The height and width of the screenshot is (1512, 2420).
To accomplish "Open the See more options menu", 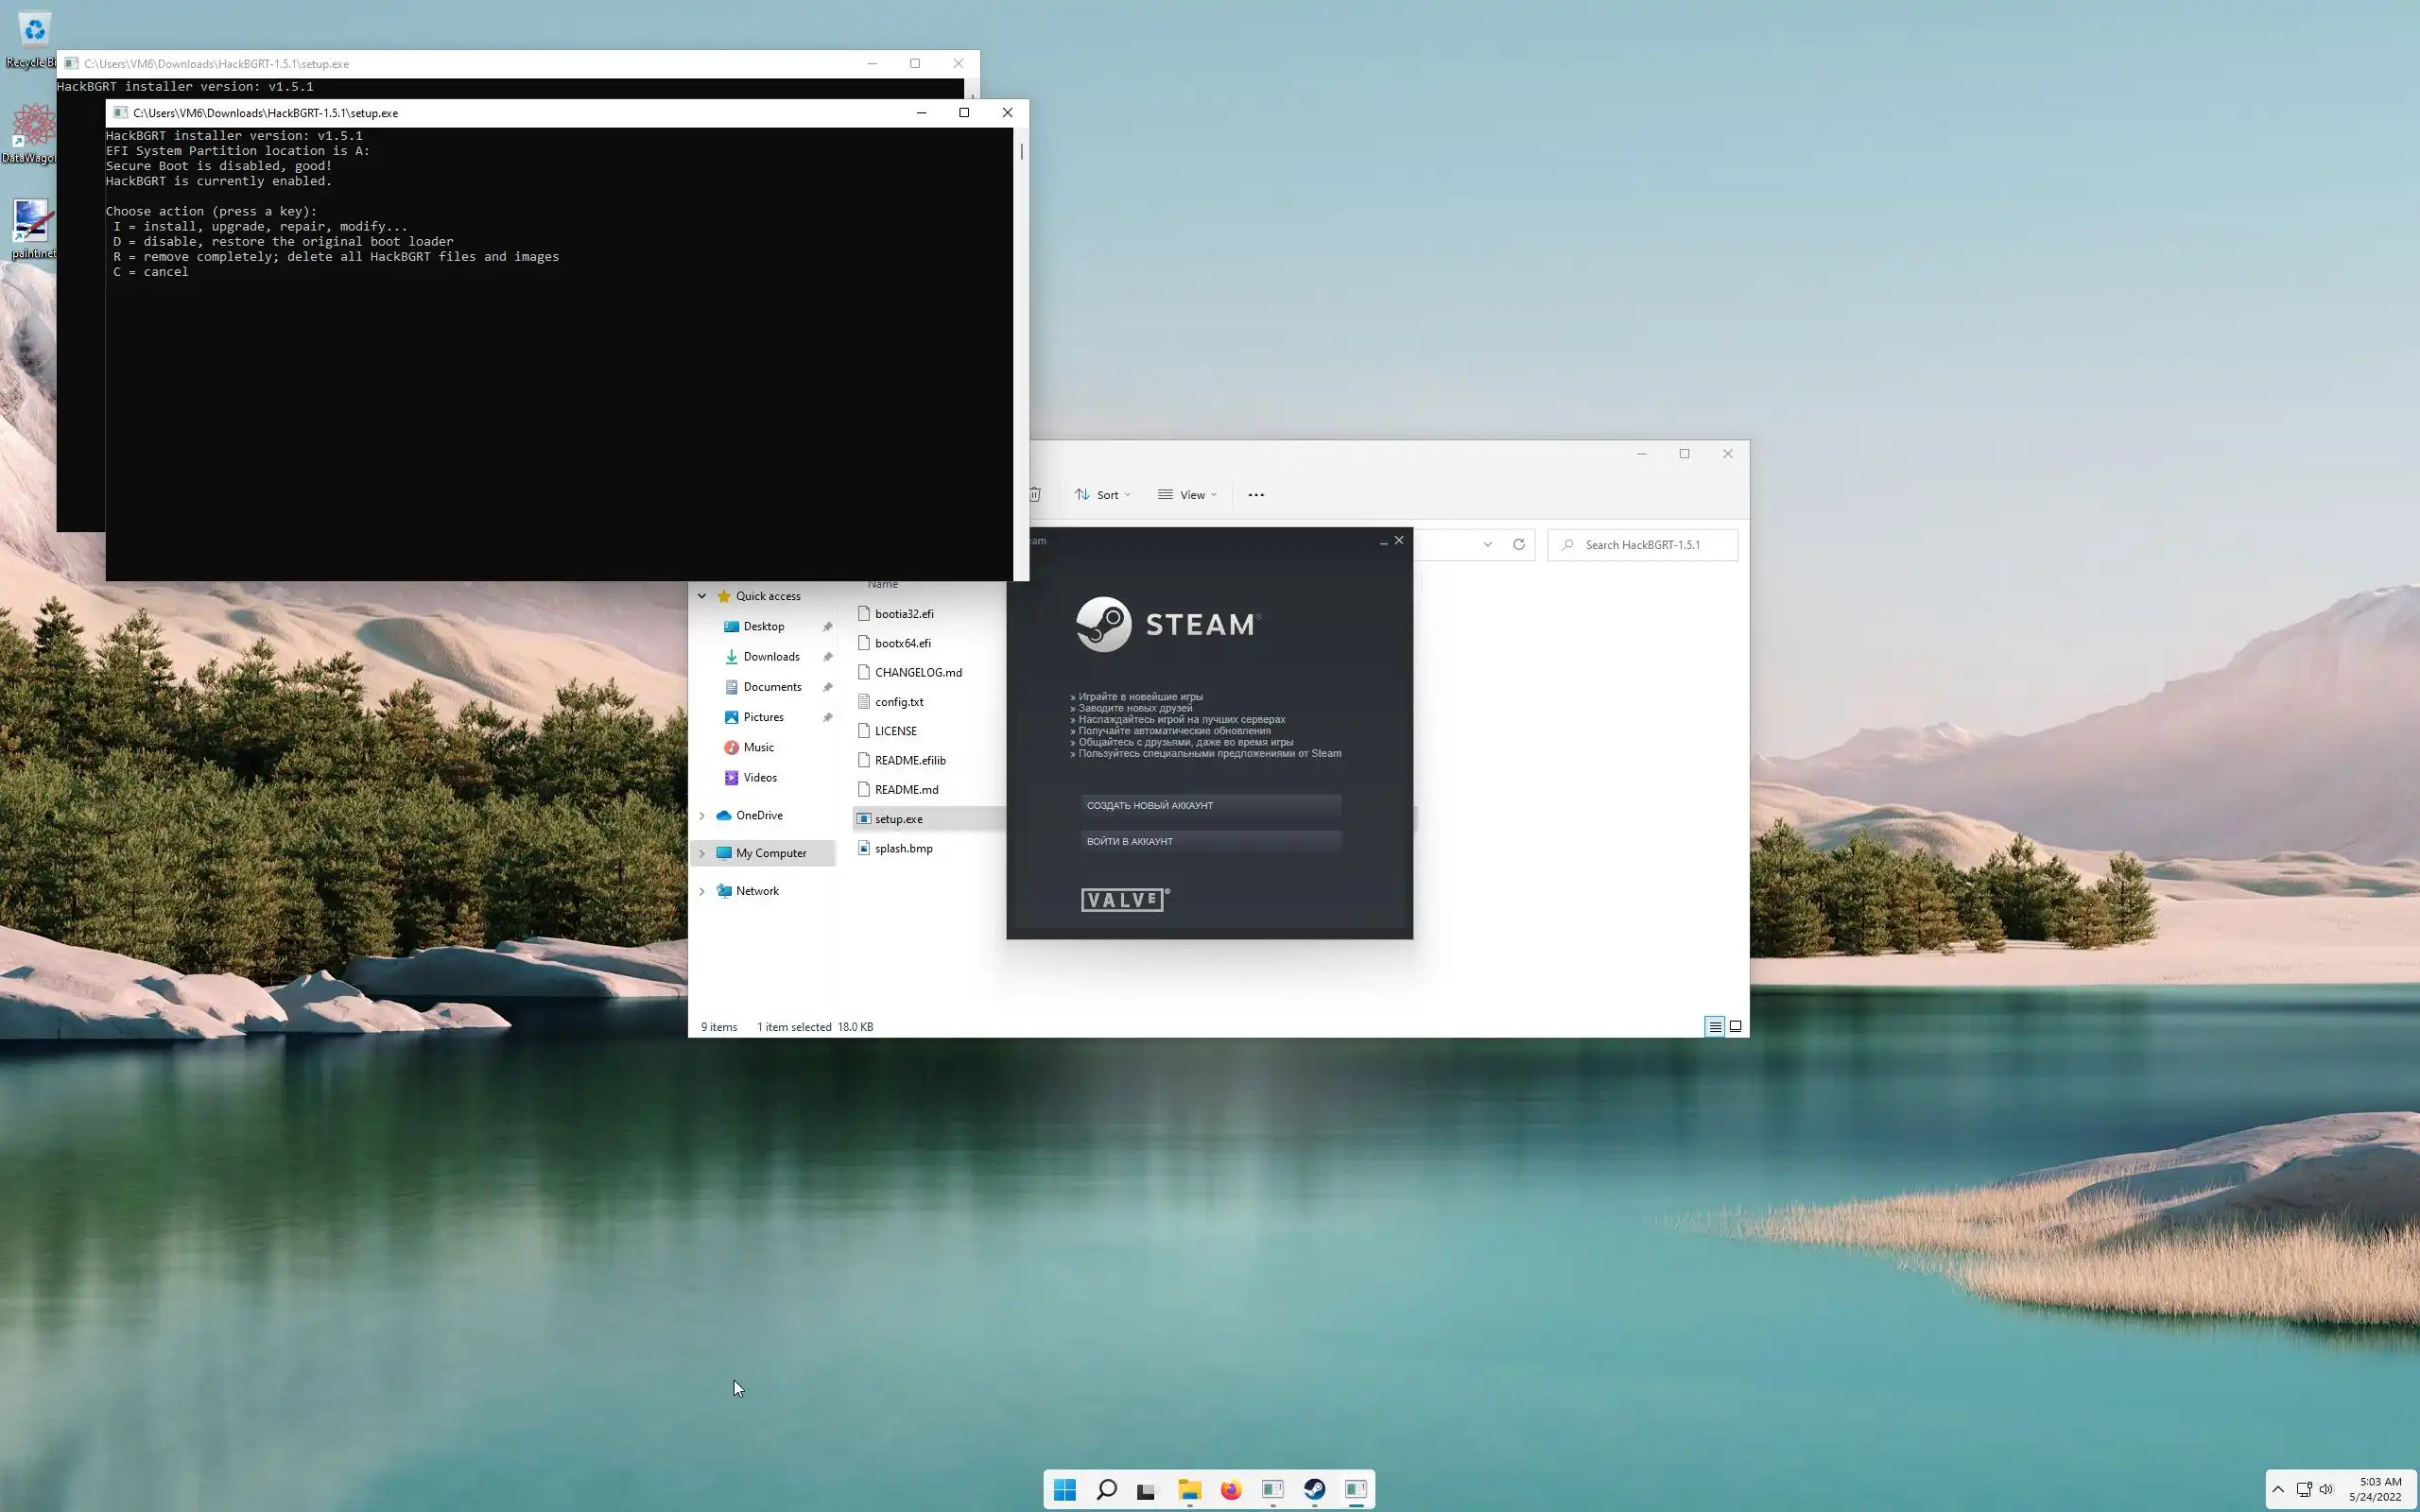I will [1256, 494].
